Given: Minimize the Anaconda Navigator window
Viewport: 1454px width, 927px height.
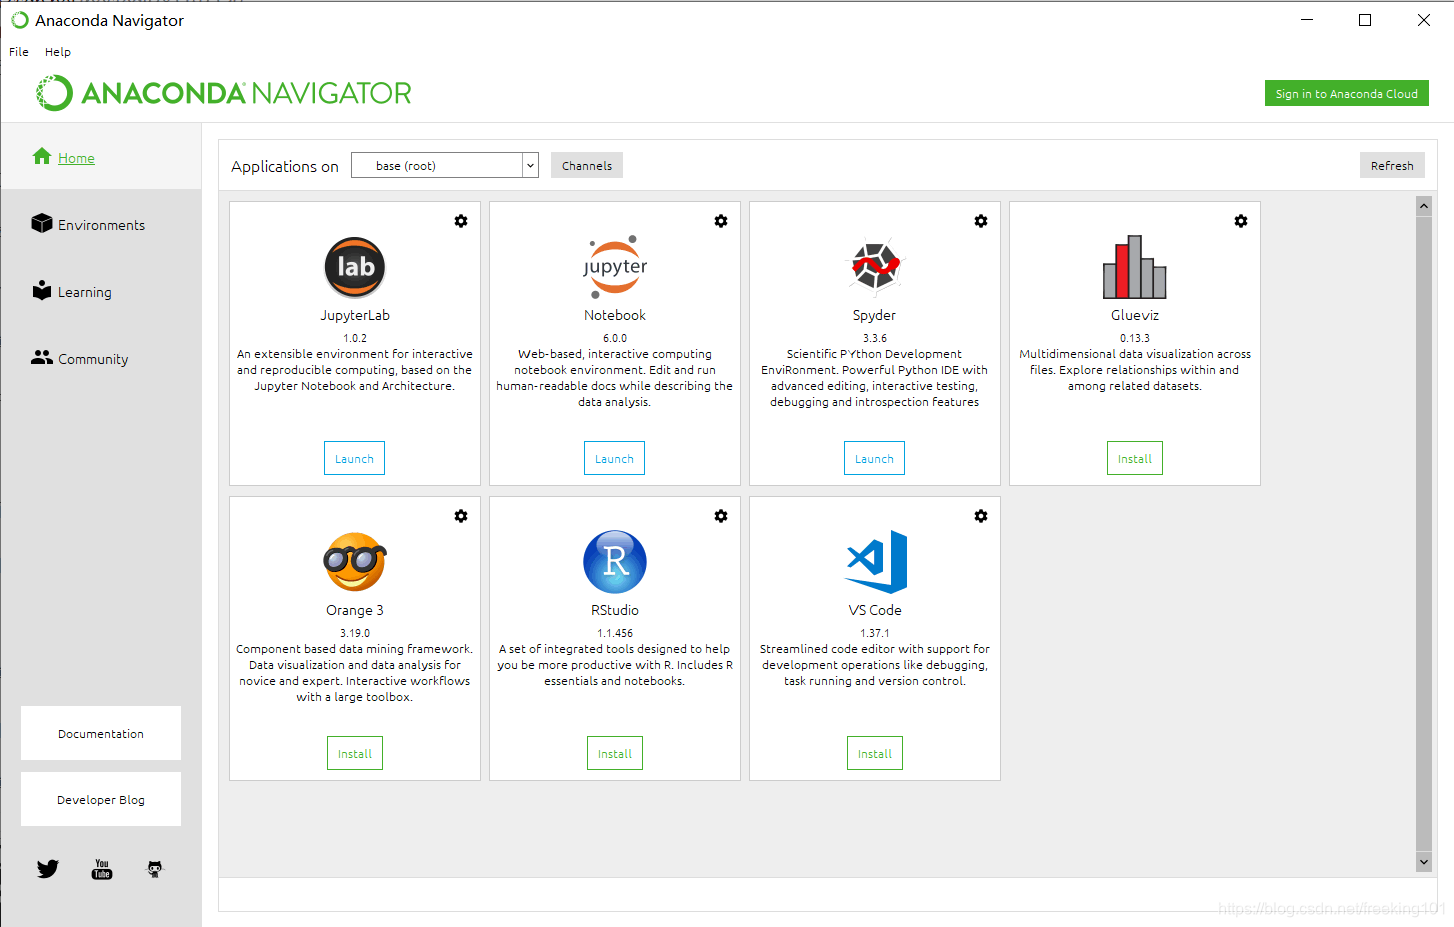Looking at the screenshot, I should click(x=1307, y=20).
